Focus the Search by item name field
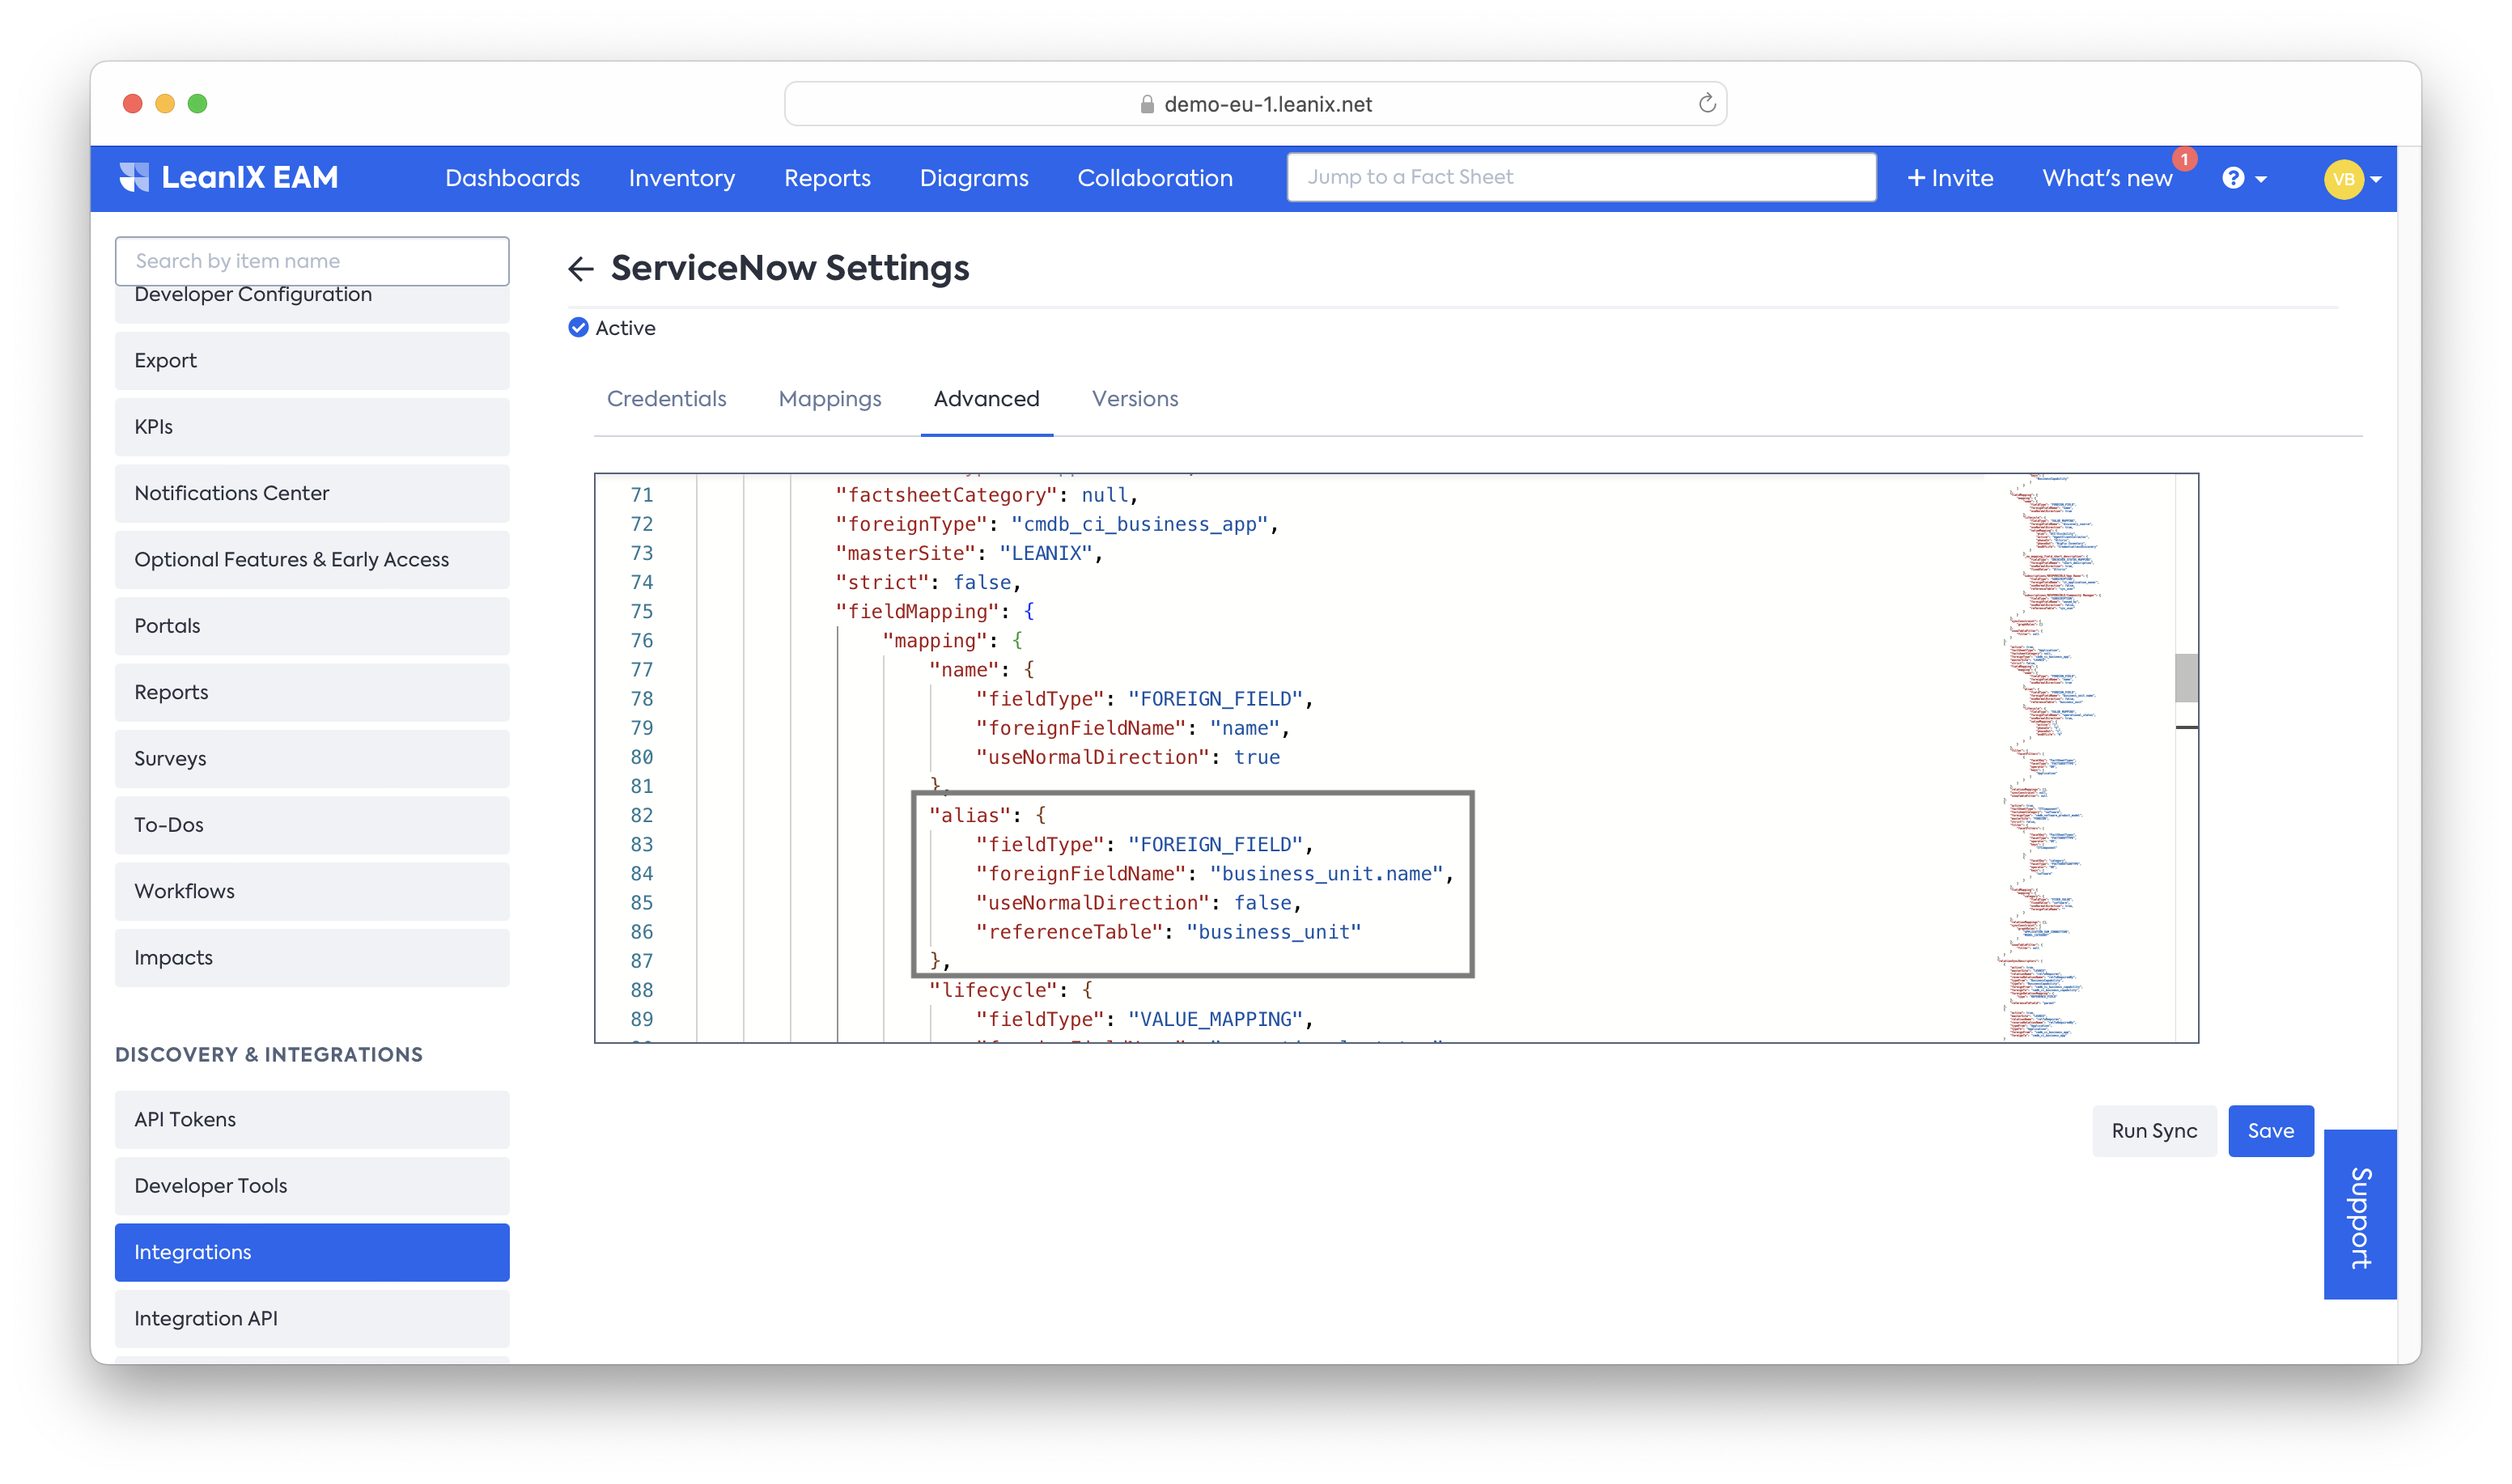The width and height of the screenshot is (2512, 1484). click(312, 260)
